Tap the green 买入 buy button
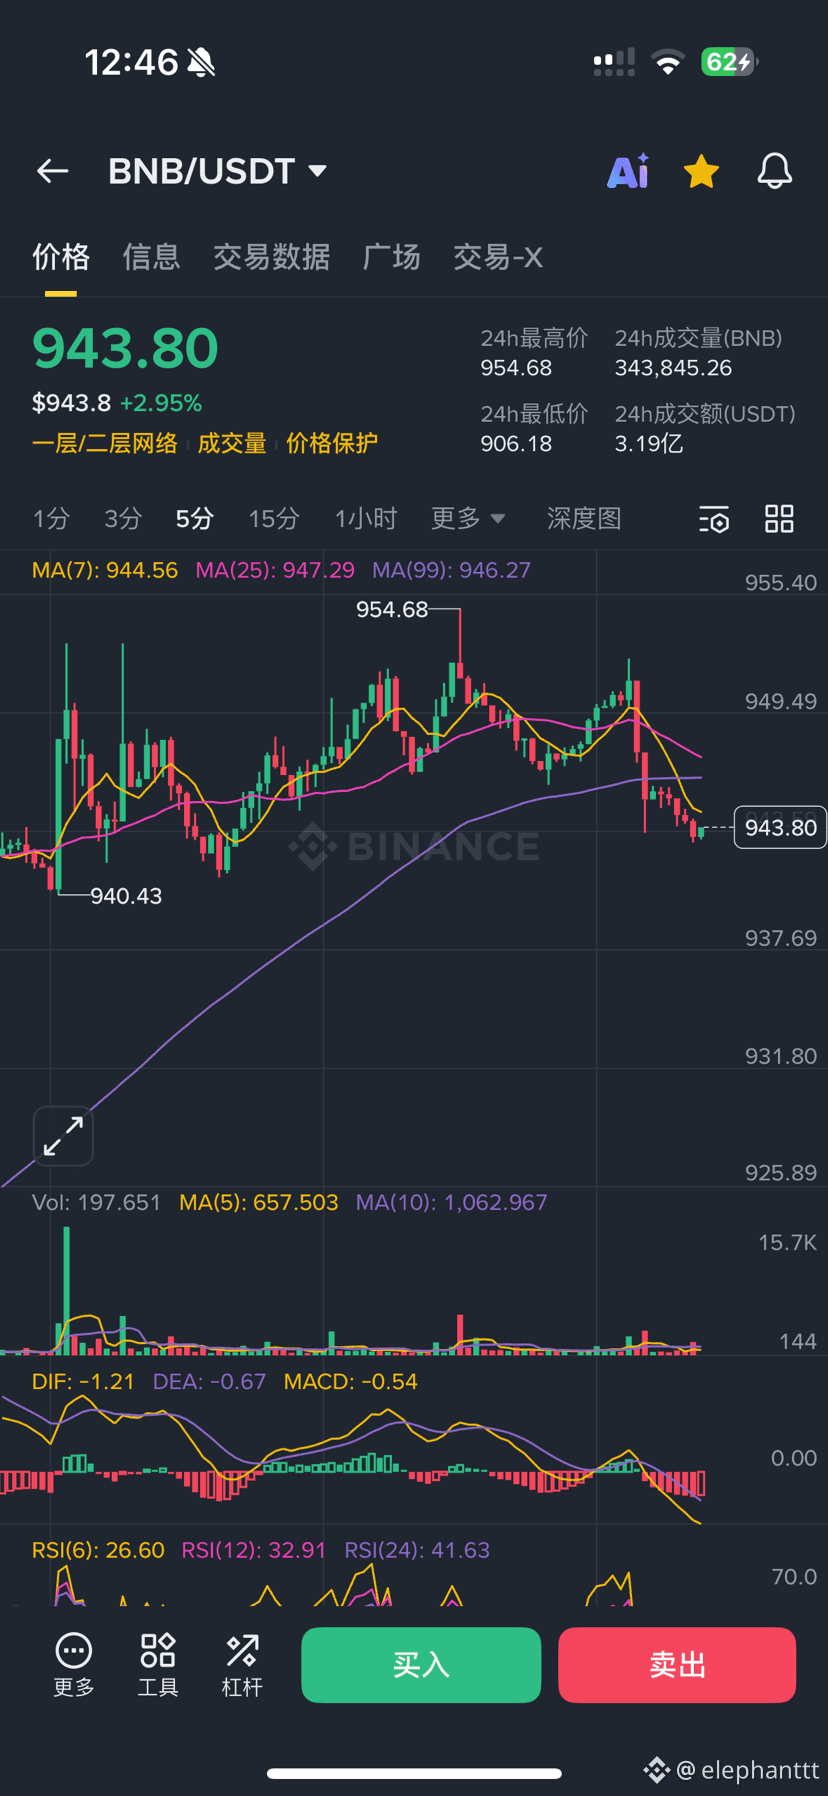 pyautogui.click(x=421, y=1665)
